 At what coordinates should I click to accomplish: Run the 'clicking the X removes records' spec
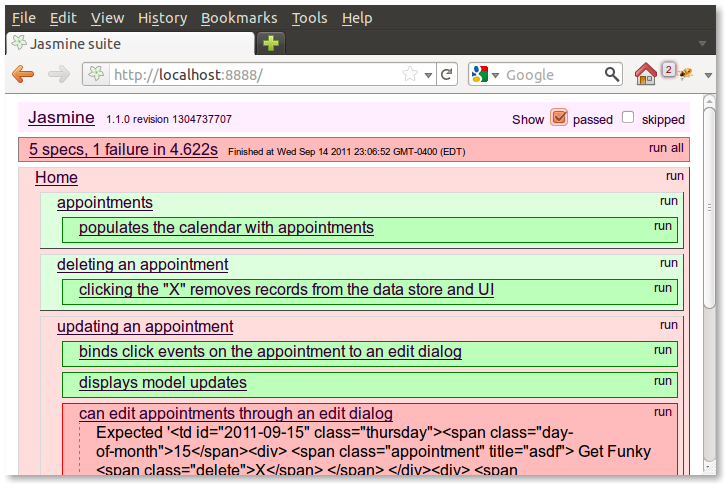click(x=663, y=288)
